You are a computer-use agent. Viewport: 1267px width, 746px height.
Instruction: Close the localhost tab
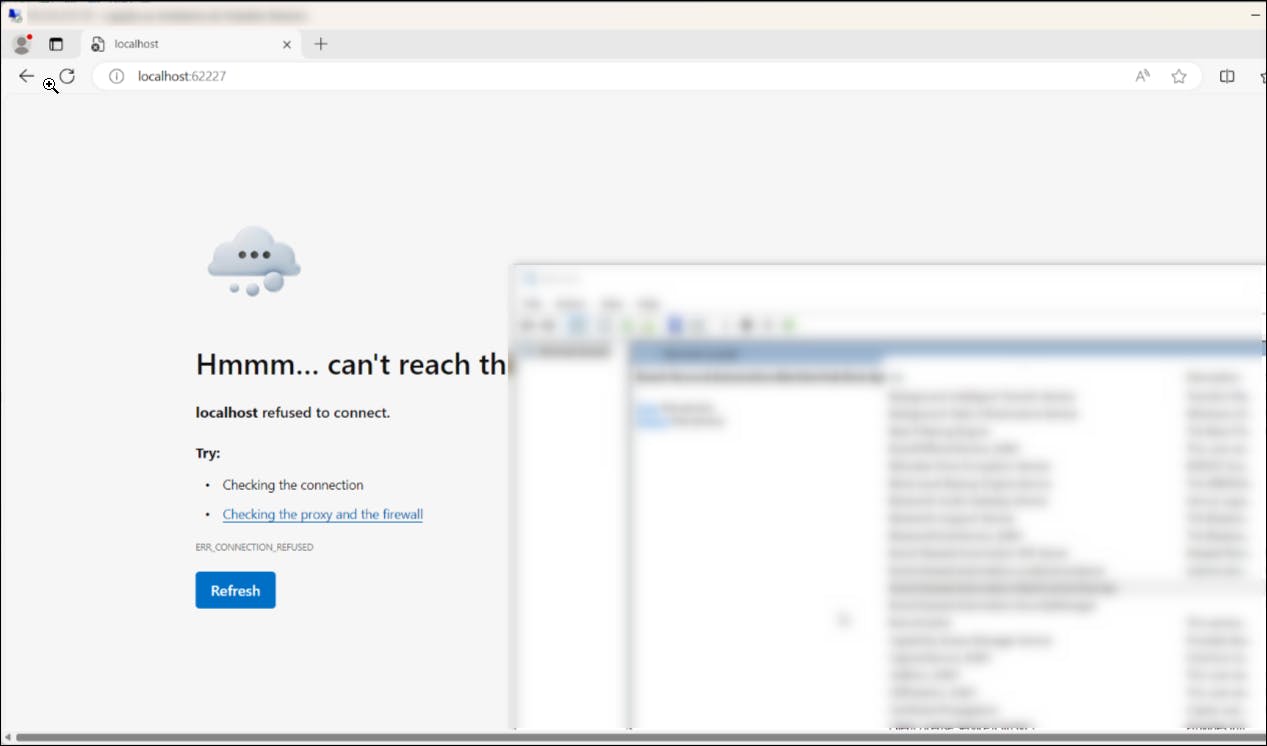(x=287, y=44)
